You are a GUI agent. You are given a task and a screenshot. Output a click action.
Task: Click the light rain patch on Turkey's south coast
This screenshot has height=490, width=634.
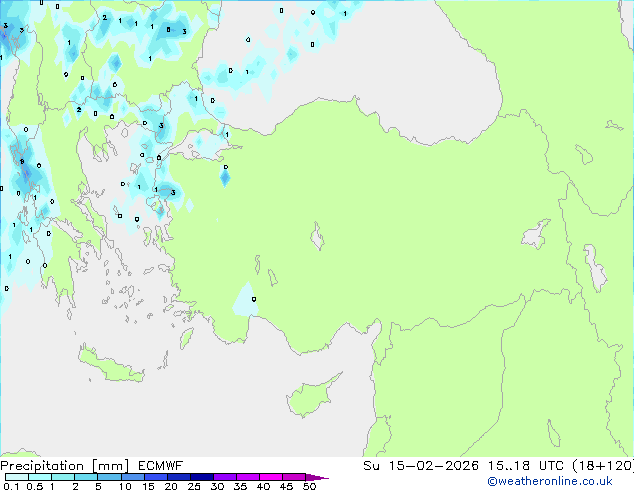click(x=245, y=298)
